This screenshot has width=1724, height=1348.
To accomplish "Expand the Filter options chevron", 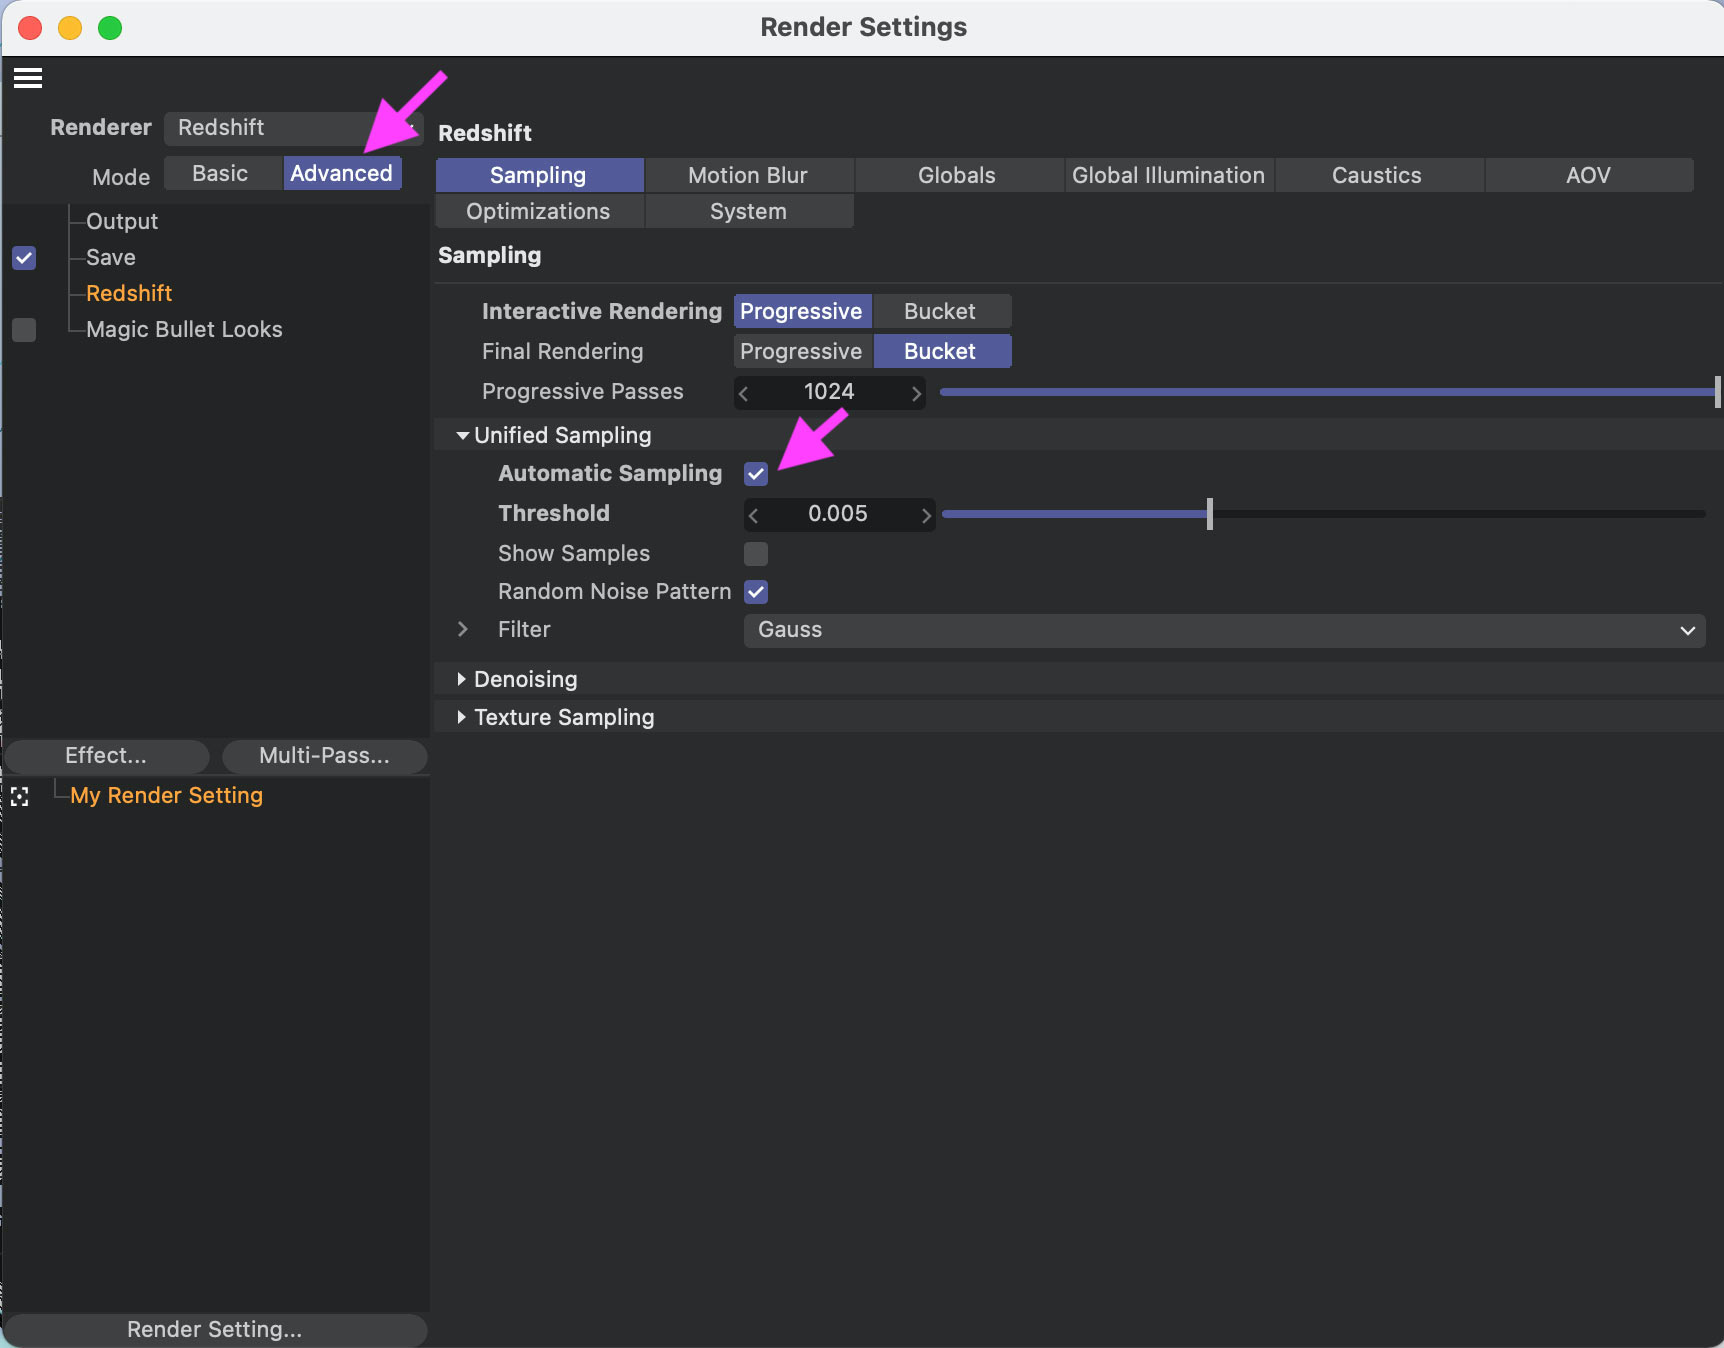I will click(462, 629).
